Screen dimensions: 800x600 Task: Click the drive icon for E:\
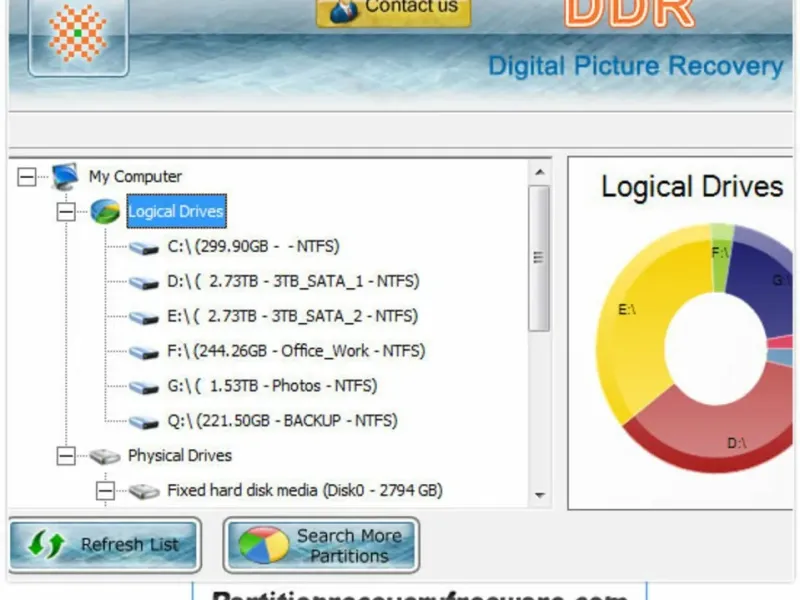(x=144, y=317)
